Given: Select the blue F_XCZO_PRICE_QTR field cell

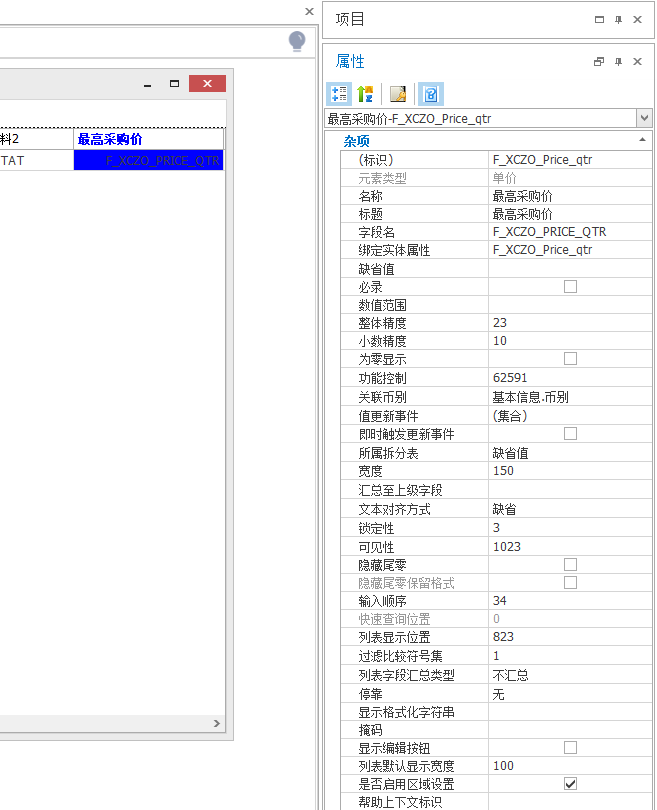Looking at the screenshot, I should pos(148,160).
